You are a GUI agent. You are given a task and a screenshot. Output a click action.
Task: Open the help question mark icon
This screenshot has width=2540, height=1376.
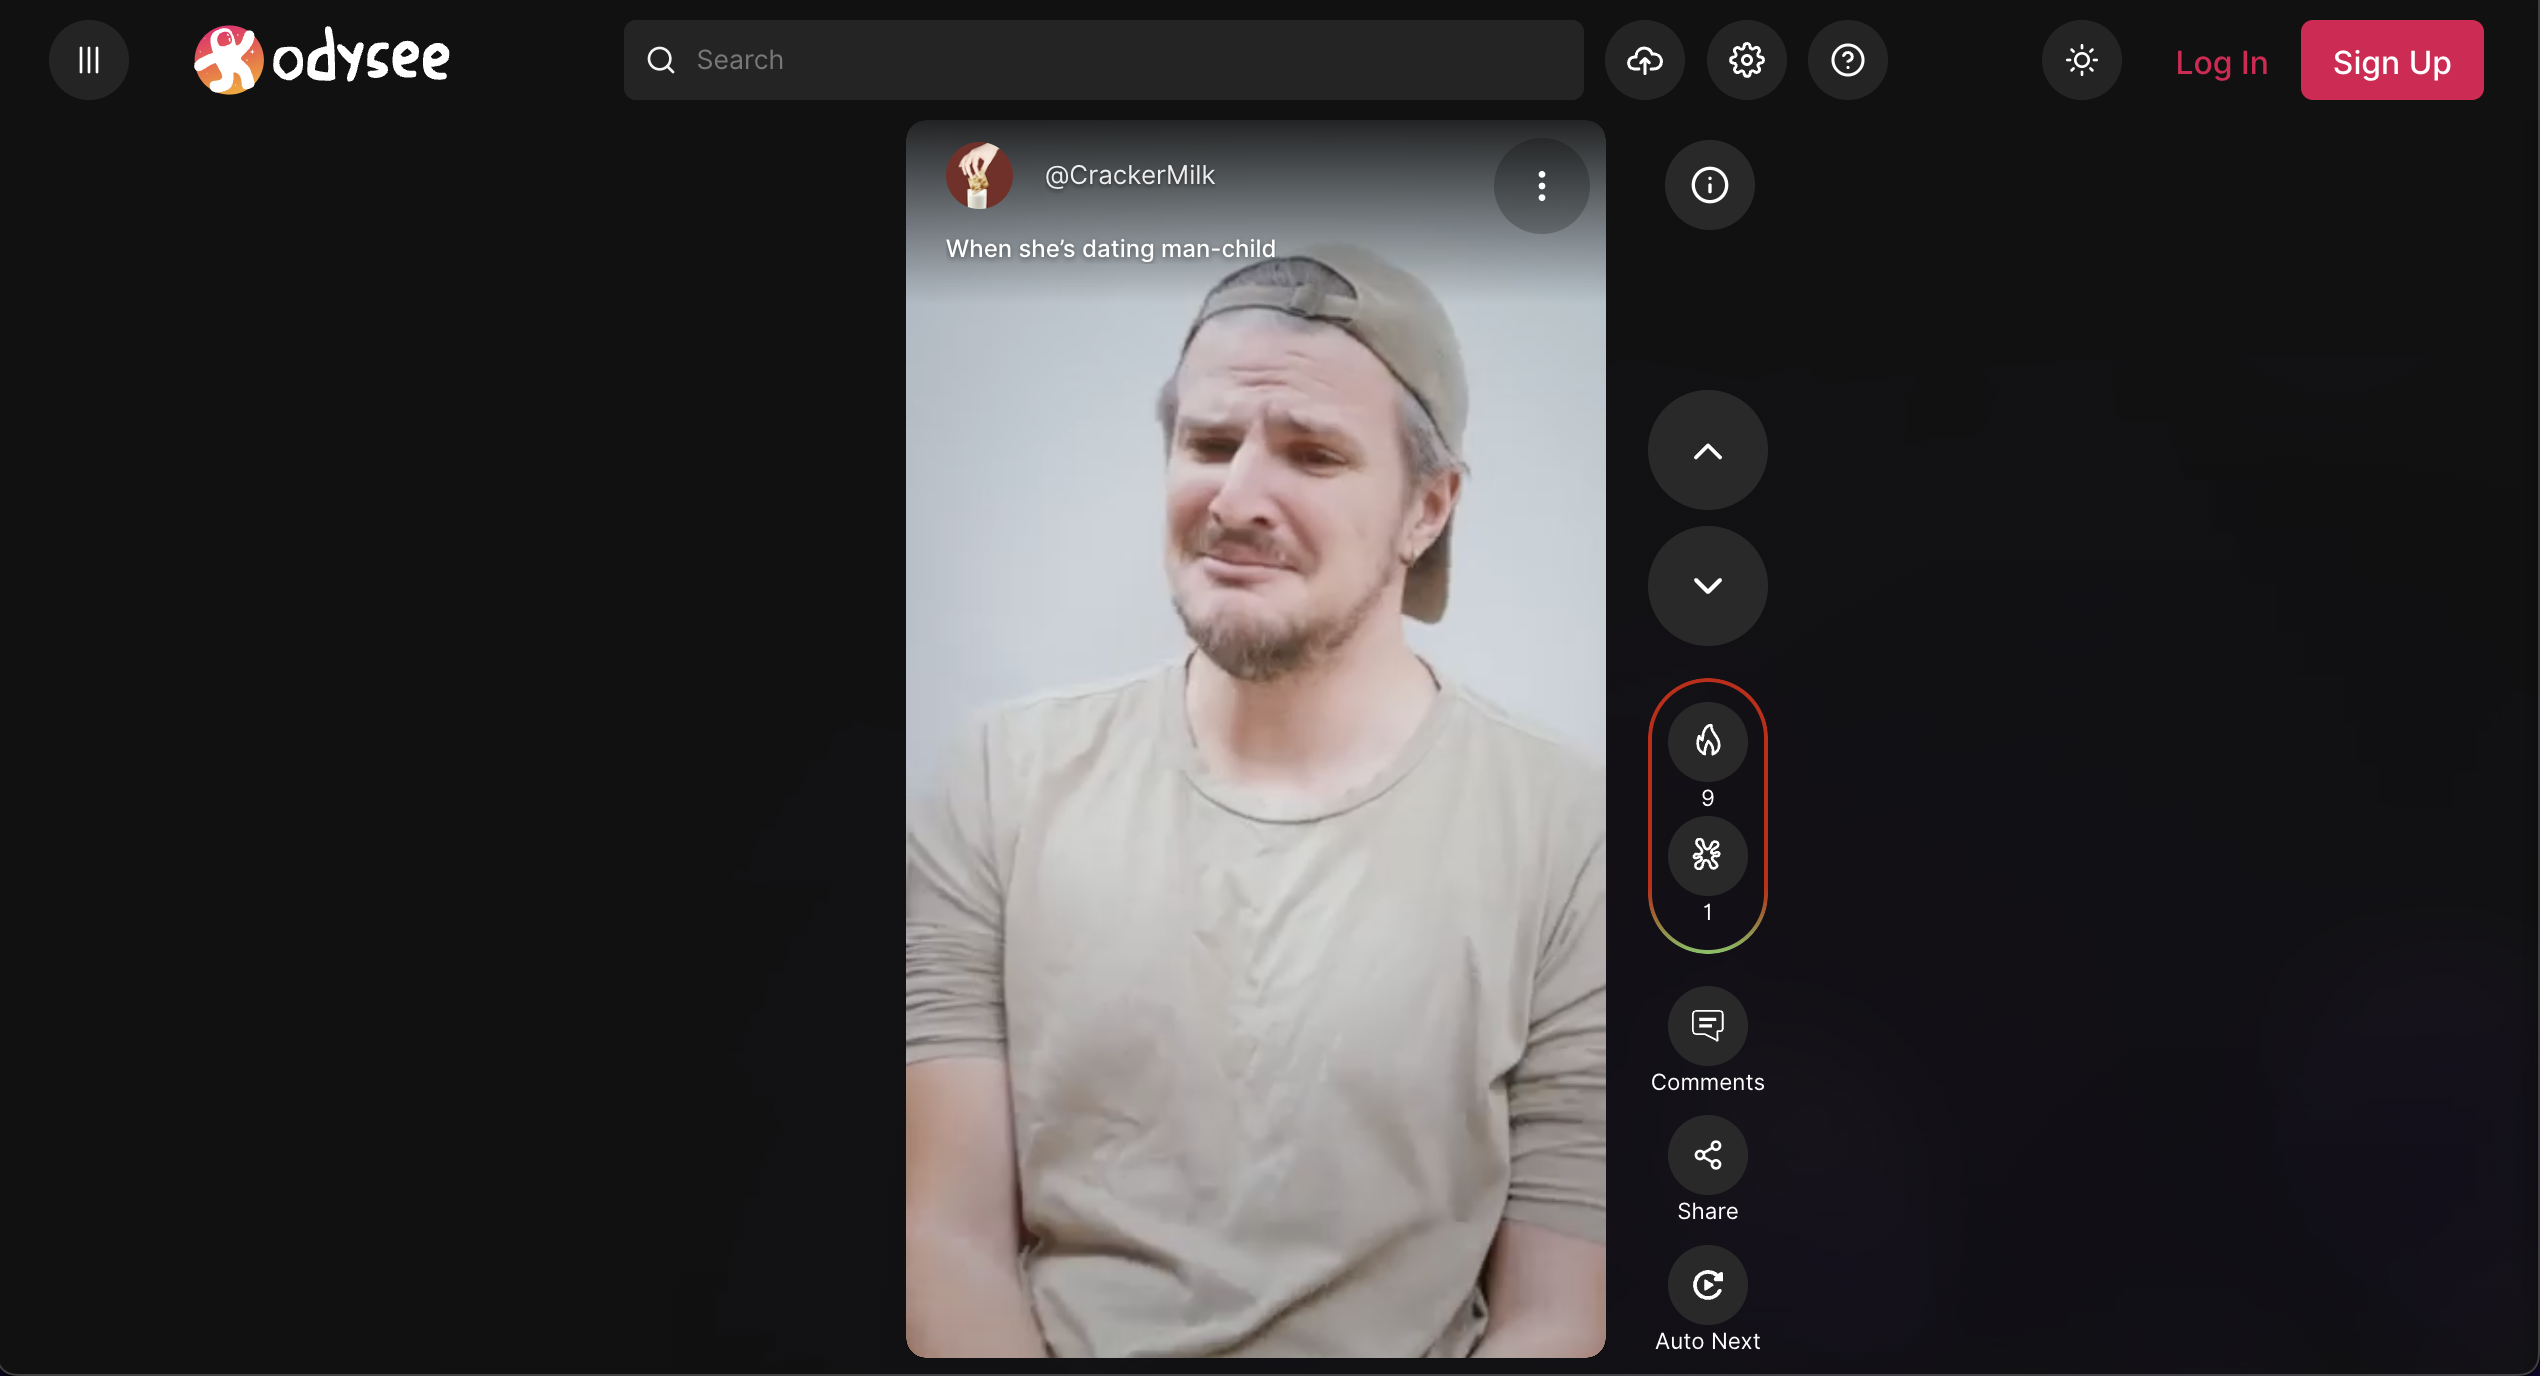[1847, 60]
